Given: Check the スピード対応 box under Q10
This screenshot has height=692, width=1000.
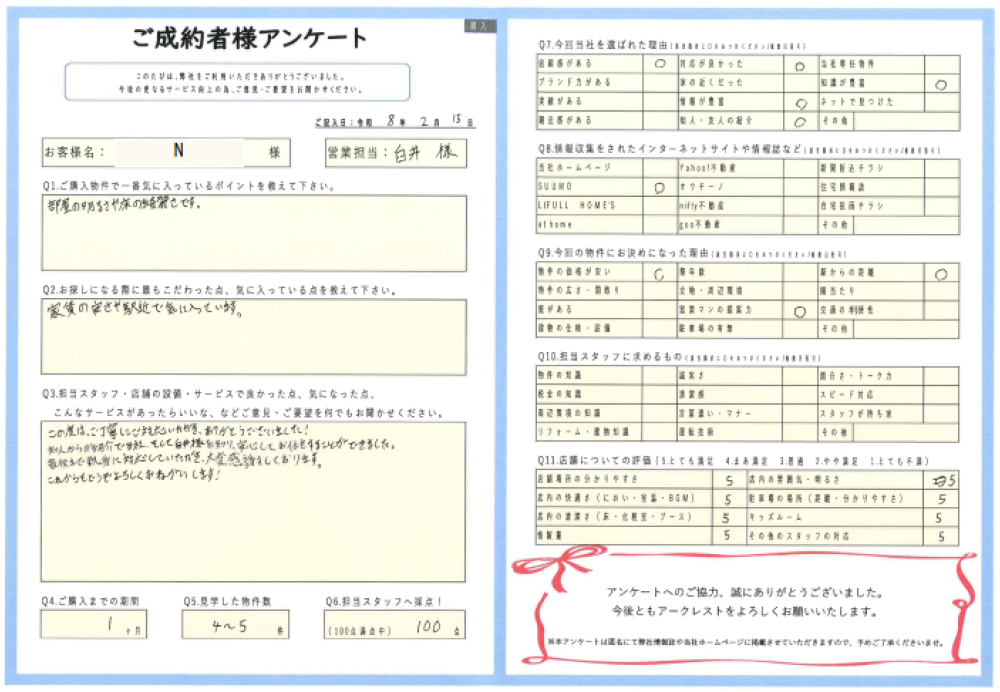Looking at the screenshot, I should tap(940, 393).
